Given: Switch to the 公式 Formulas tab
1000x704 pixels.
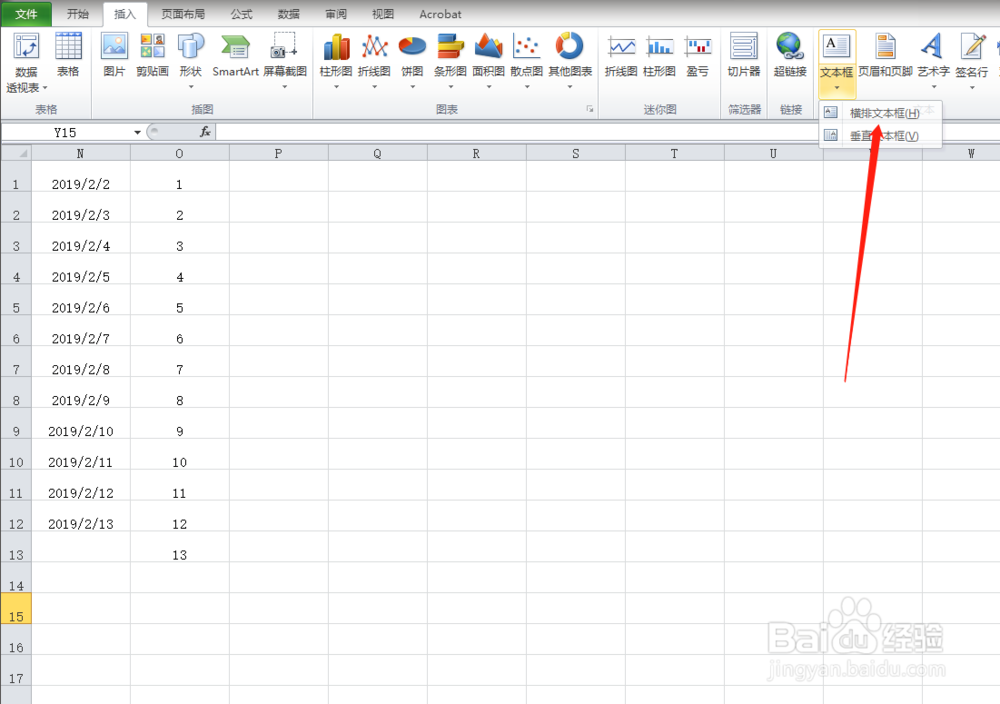Looking at the screenshot, I should click(242, 14).
